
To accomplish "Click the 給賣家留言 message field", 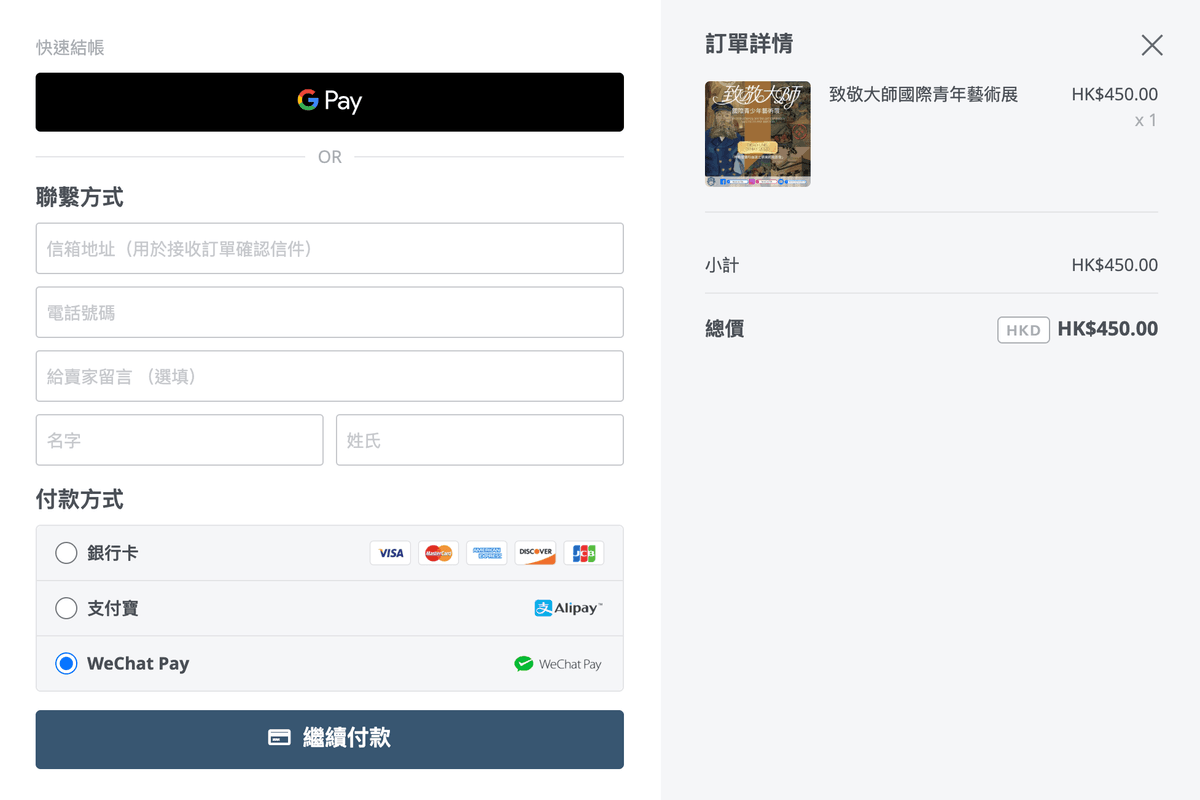I will 330,376.
